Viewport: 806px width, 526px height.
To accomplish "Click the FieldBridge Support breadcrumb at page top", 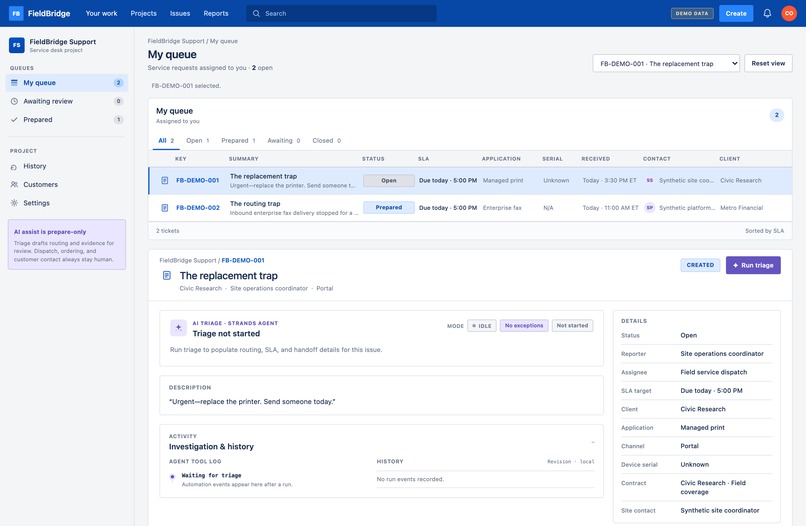I will [x=176, y=41].
